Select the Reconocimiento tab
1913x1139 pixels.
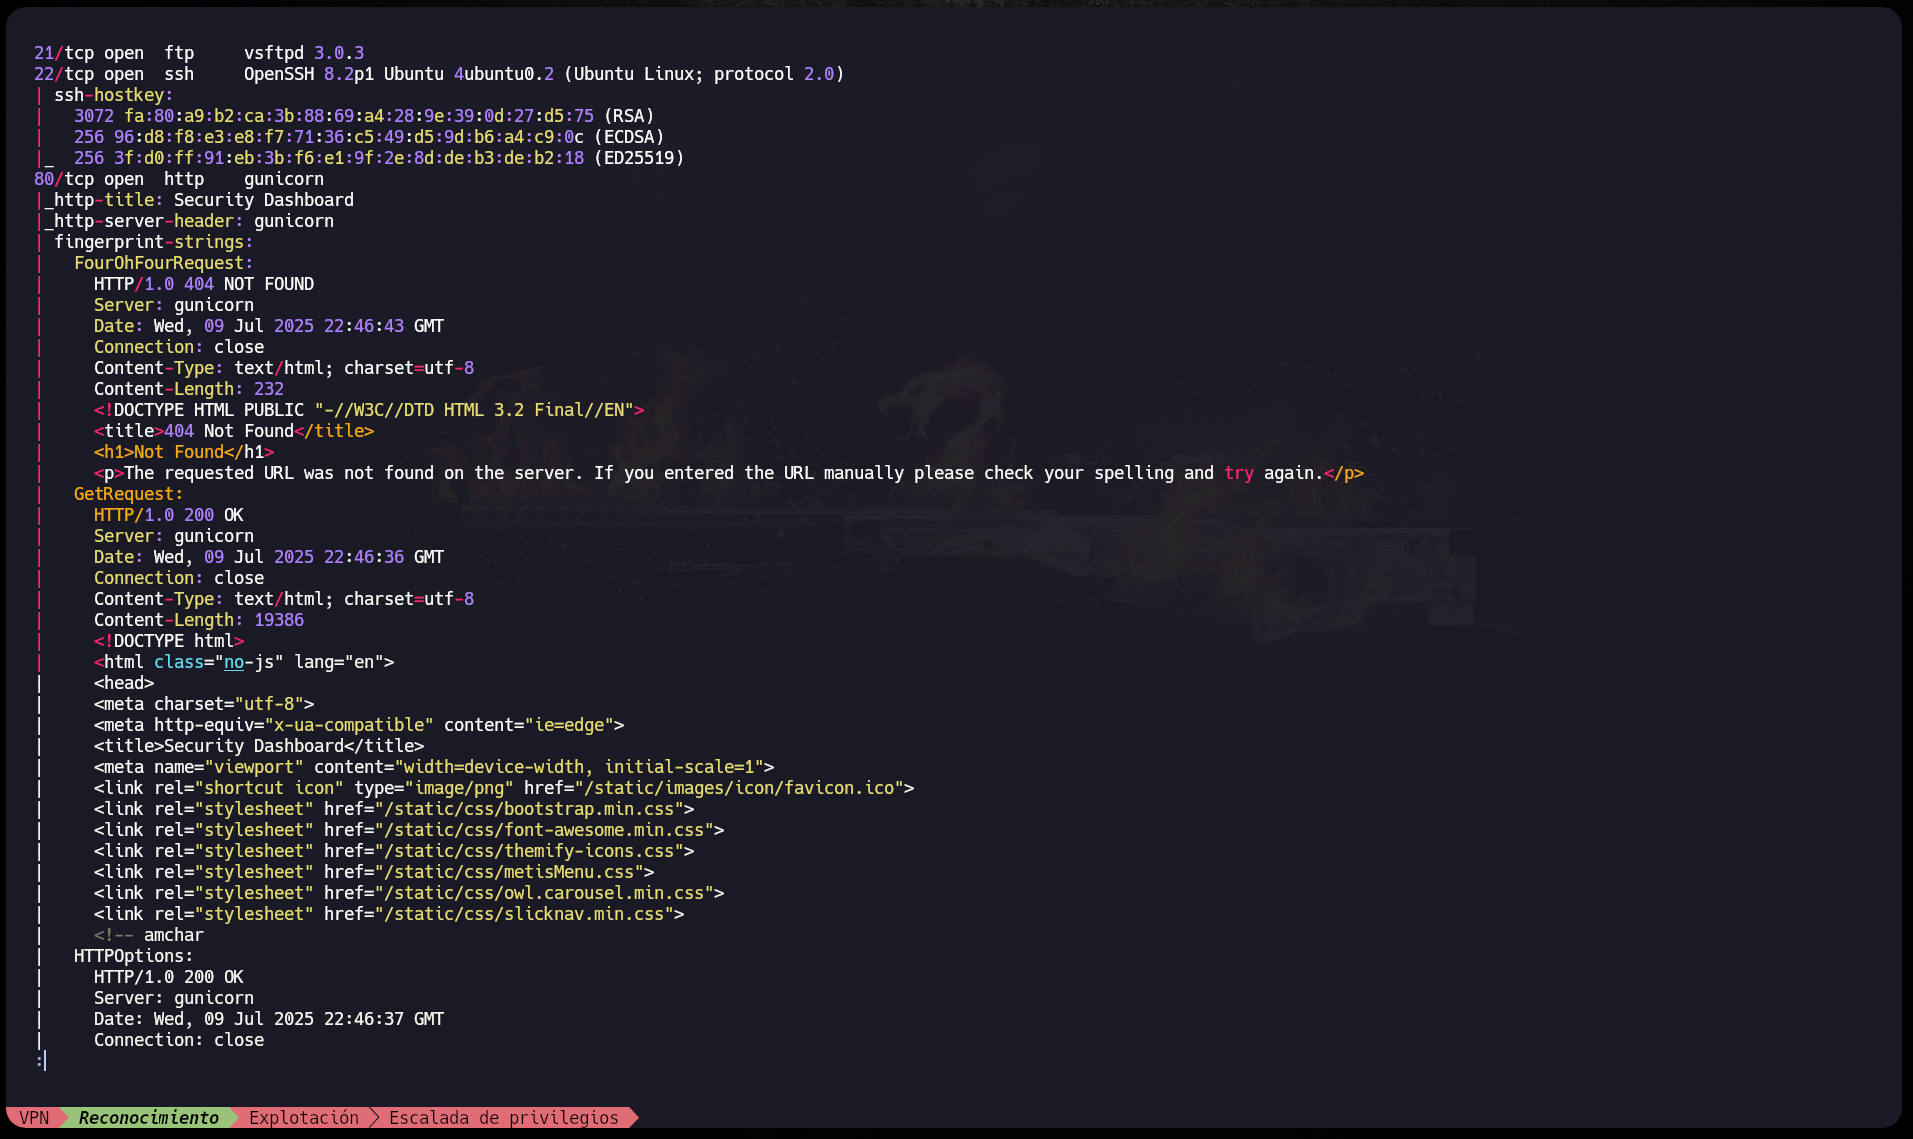(148, 1117)
